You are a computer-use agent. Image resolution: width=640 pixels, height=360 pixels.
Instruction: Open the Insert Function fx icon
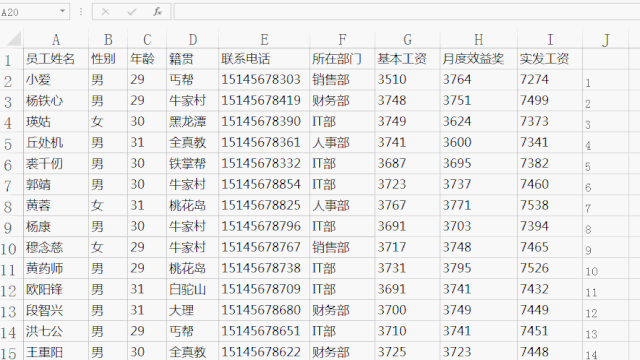tap(158, 12)
